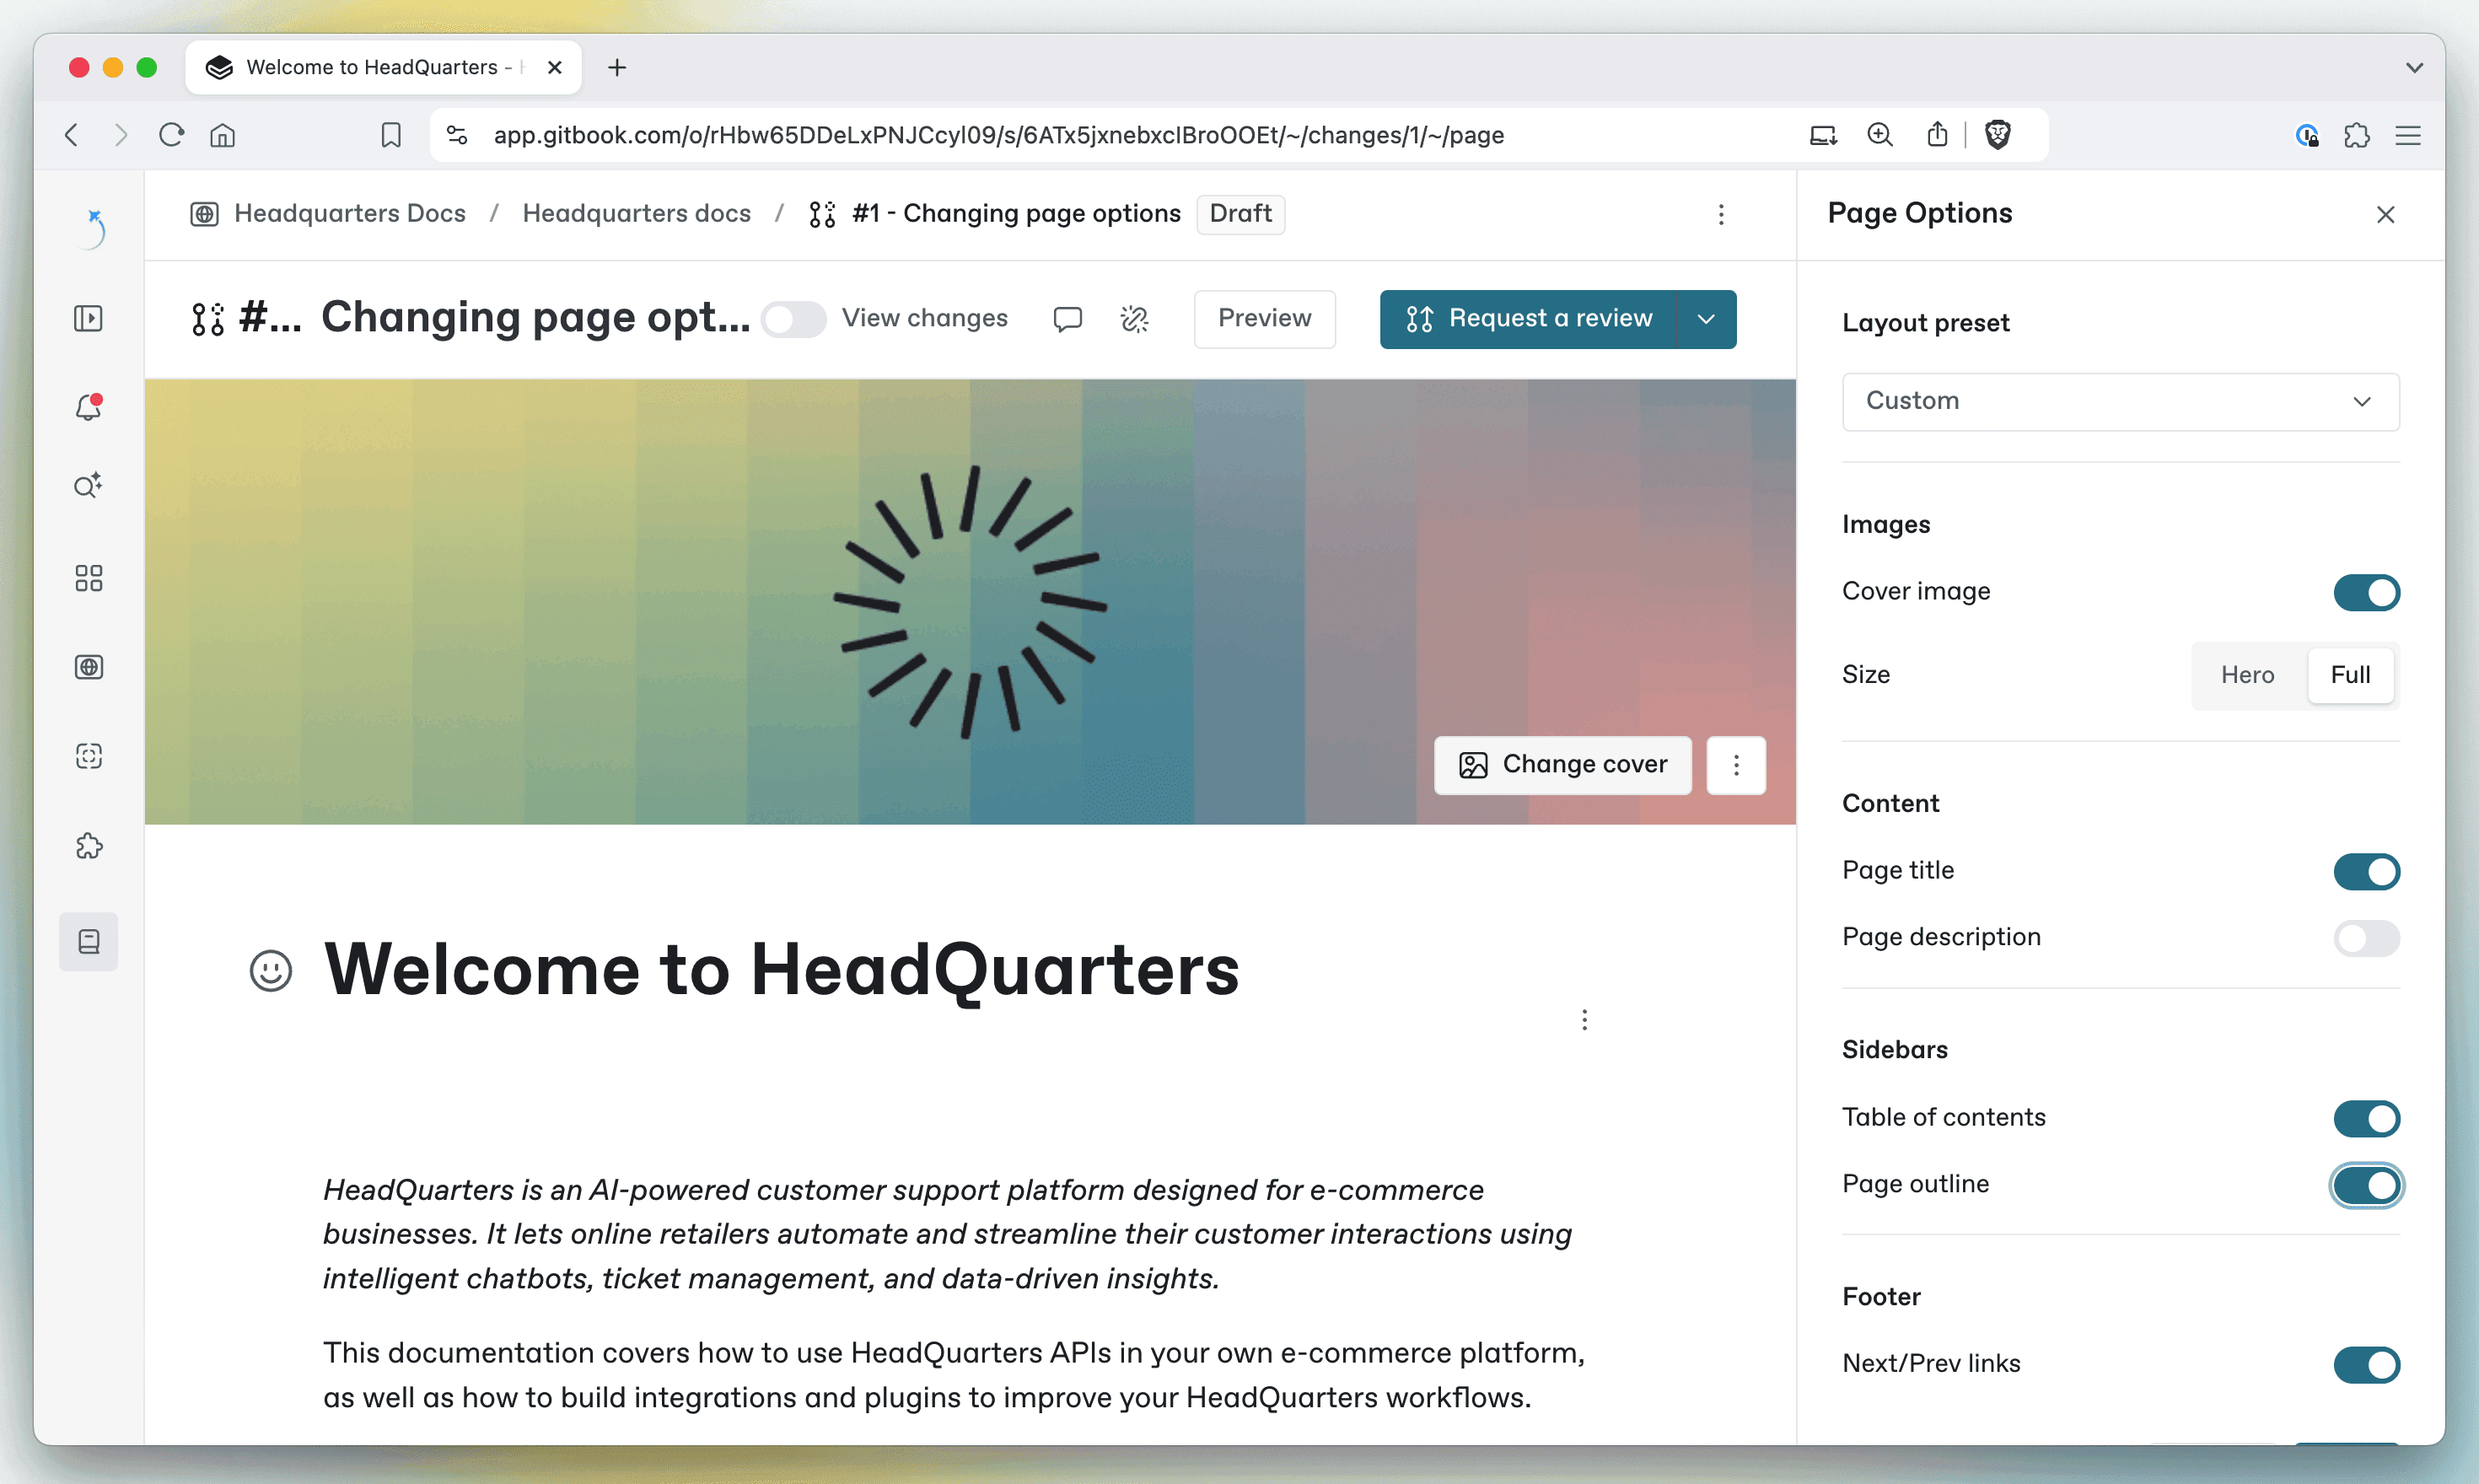
Task: Open the Layout preset Custom dropdown
Action: point(2120,401)
